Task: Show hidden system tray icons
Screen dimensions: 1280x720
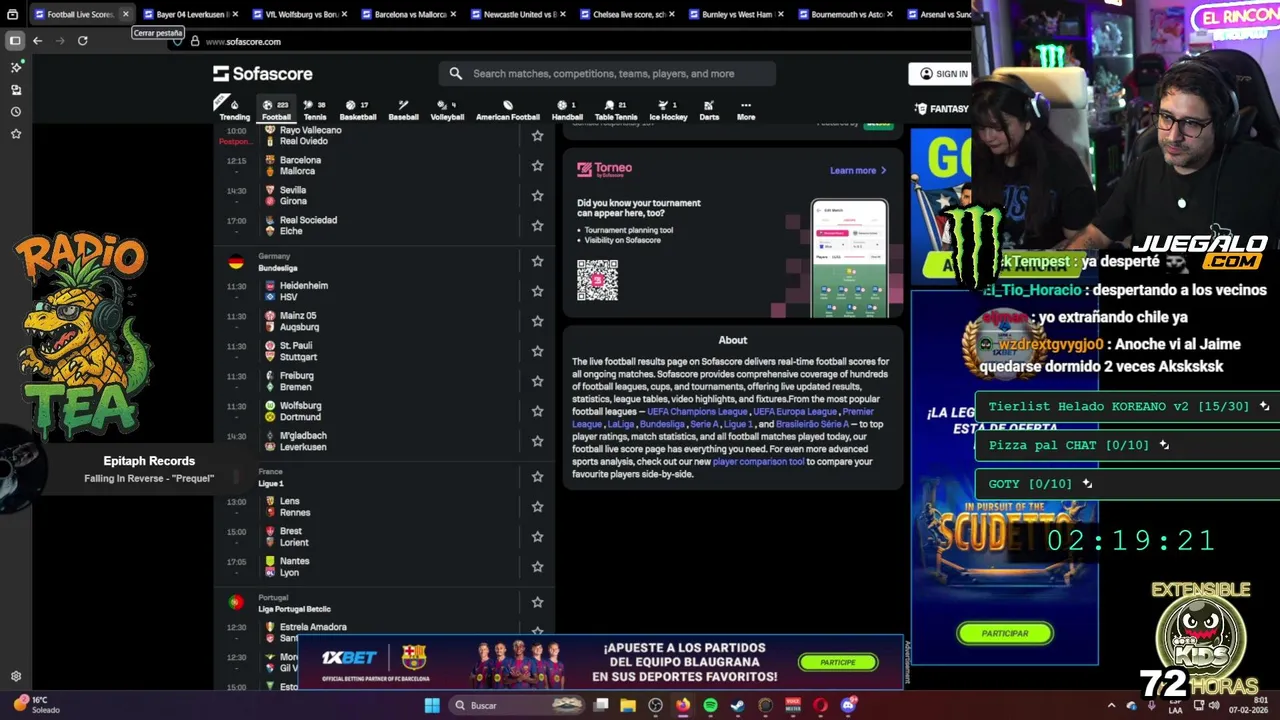Action: click(1111, 705)
